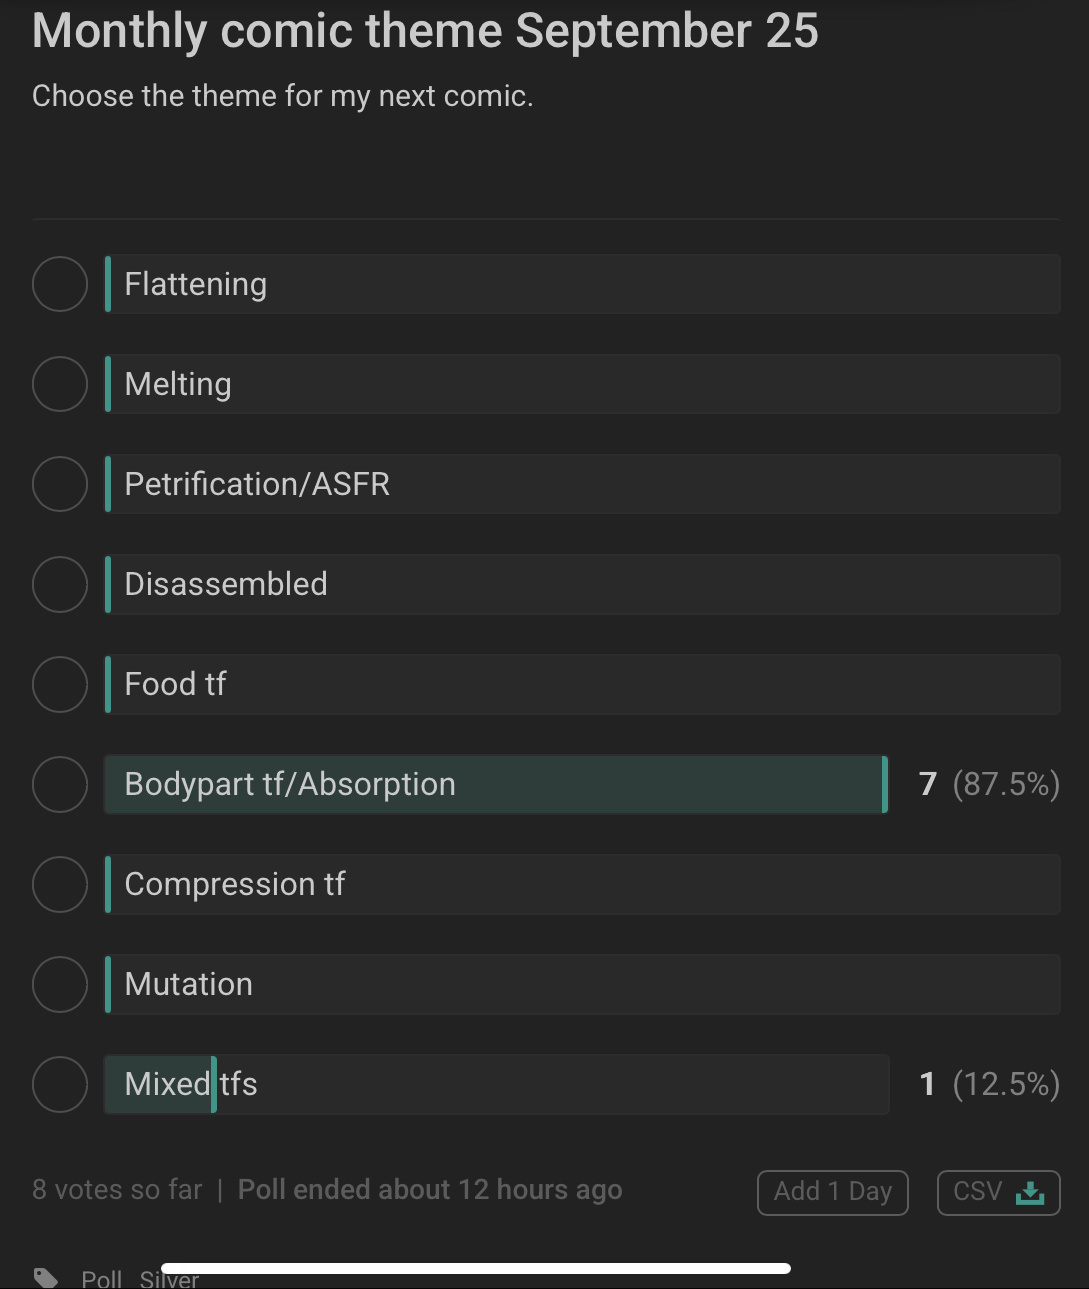Screen dimensions: 1089x1289
Task: Choose the Petrification/ASFR radio option
Action: coord(60,484)
